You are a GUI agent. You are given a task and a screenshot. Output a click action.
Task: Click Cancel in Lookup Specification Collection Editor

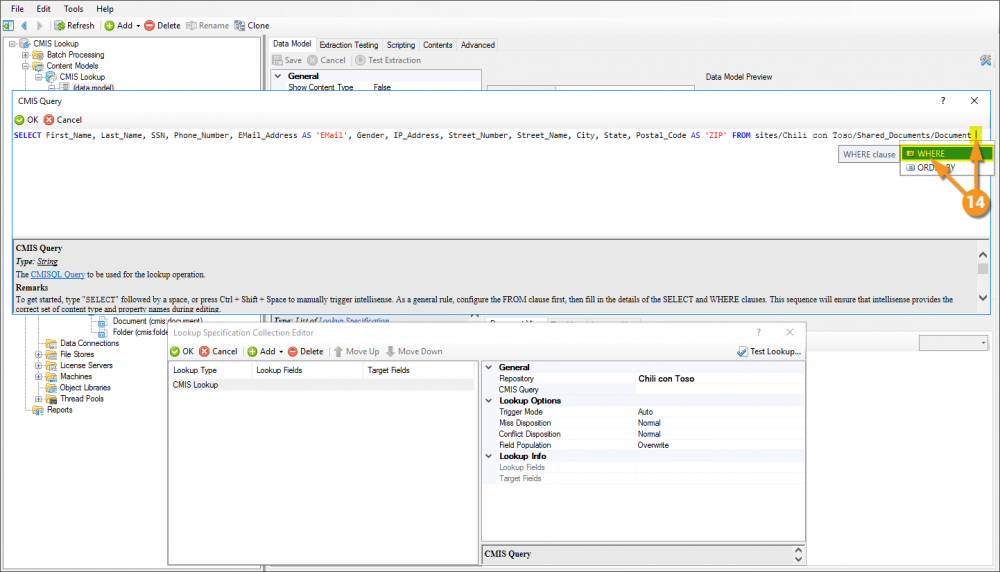coord(218,351)
